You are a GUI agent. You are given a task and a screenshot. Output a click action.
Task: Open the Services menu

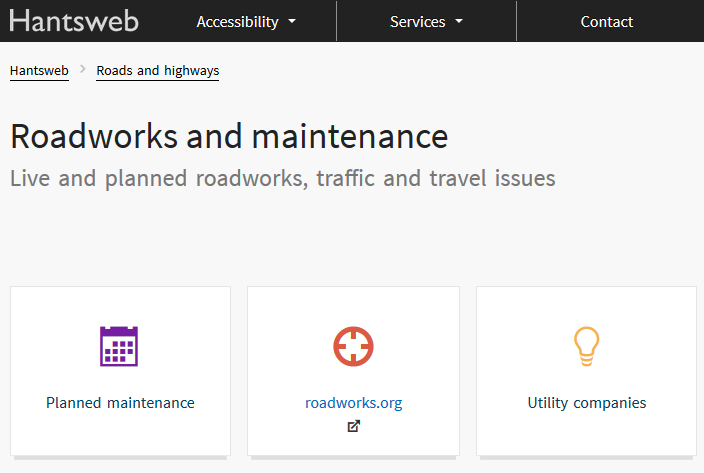[x=426, y=21]
